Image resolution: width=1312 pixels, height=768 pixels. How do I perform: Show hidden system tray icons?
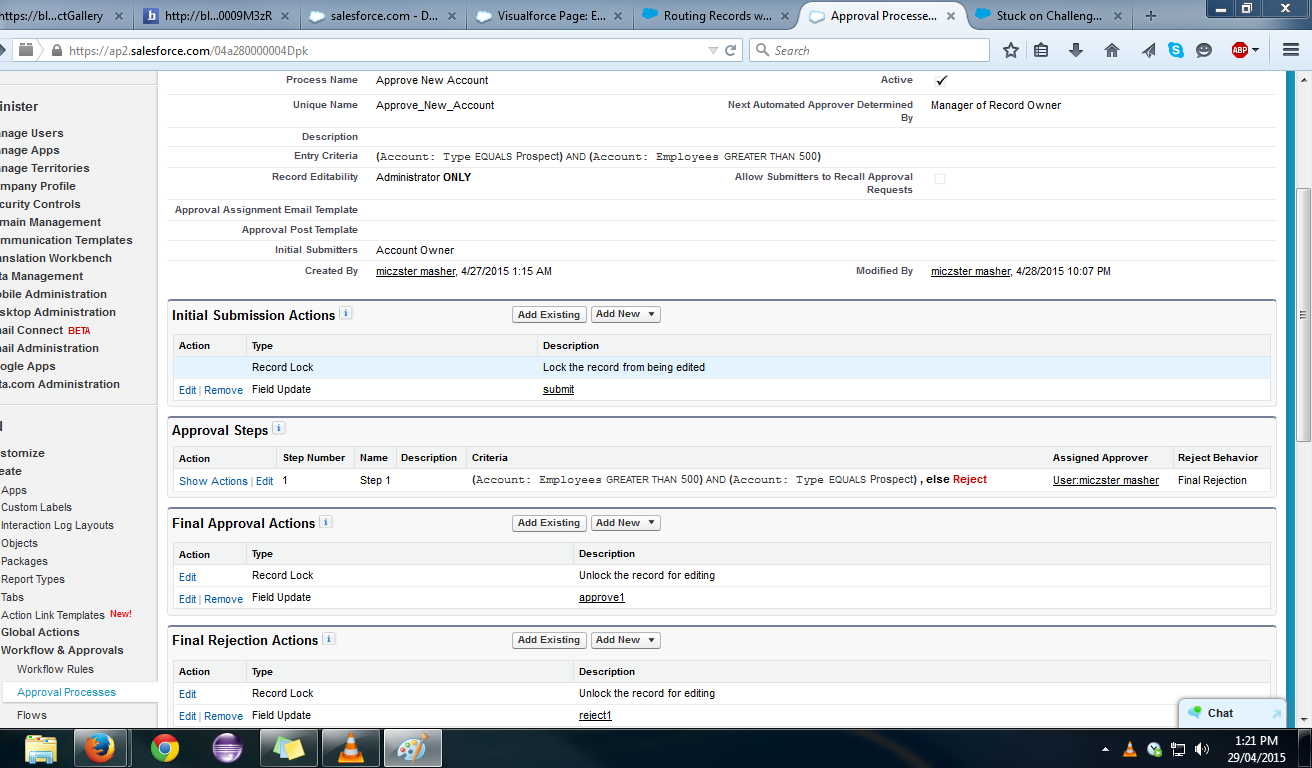(1105, 749)
